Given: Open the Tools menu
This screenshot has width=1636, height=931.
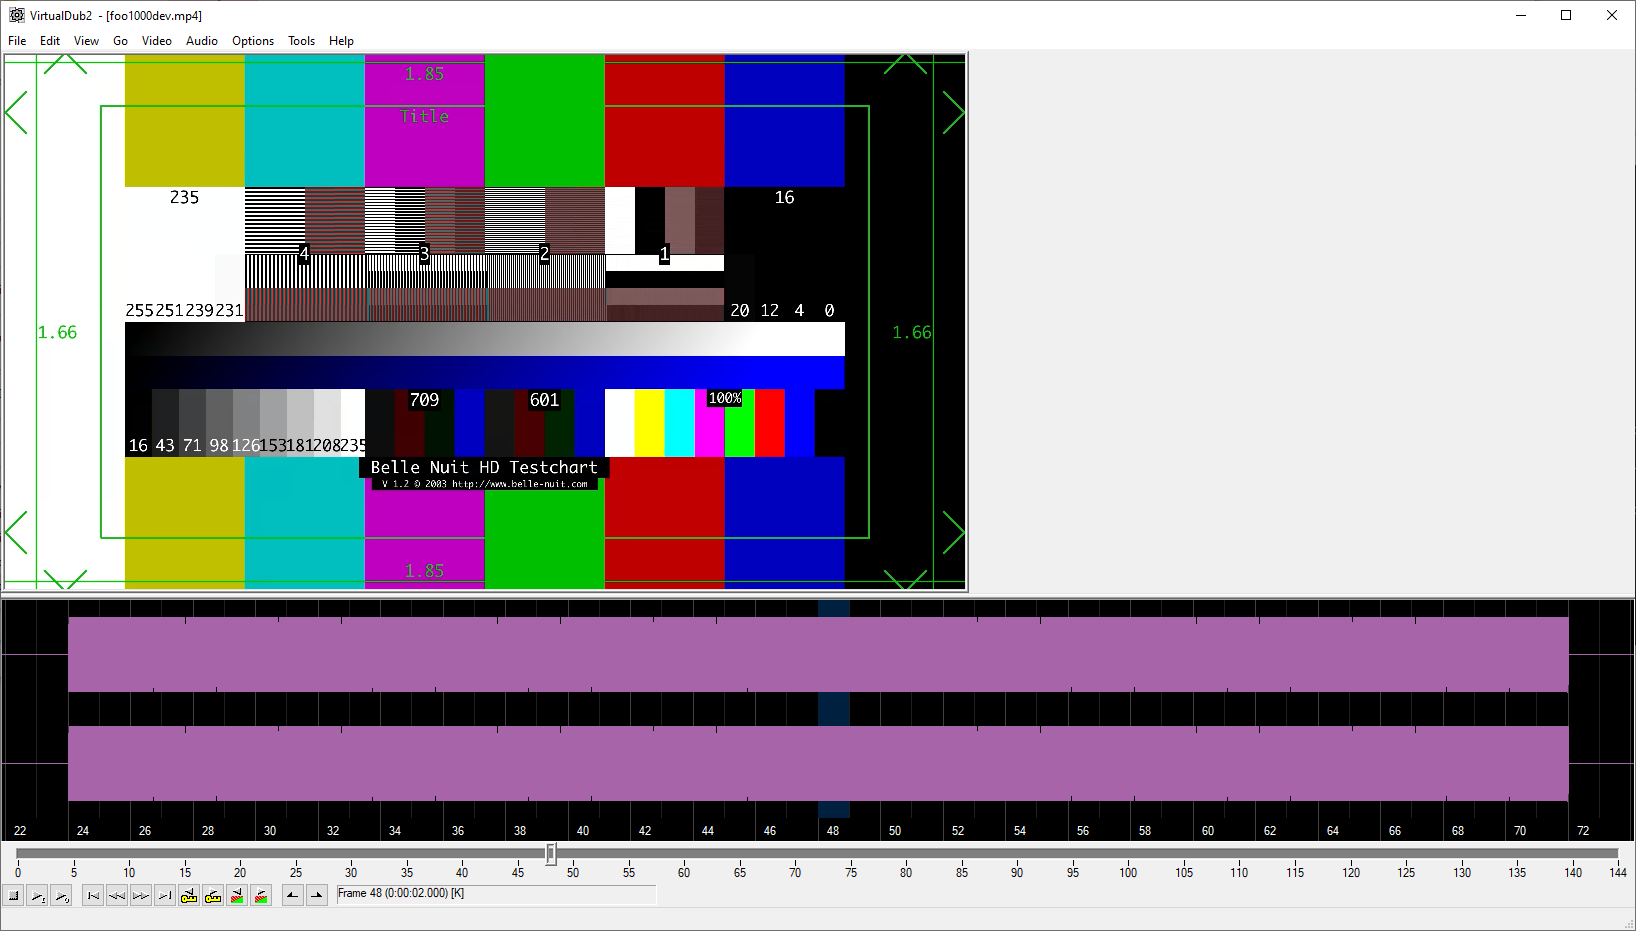Looking at the screenshot, I should (x=301, y=41).
